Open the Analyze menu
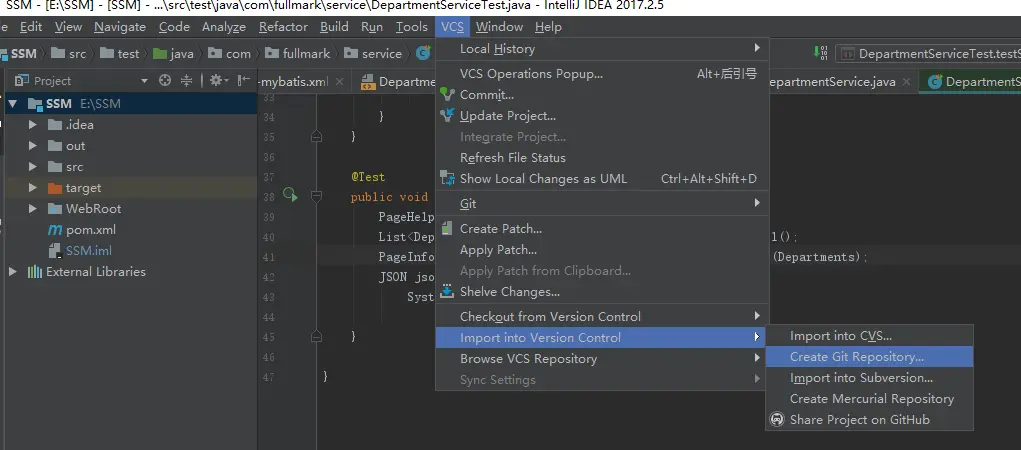 coord(223,27)
